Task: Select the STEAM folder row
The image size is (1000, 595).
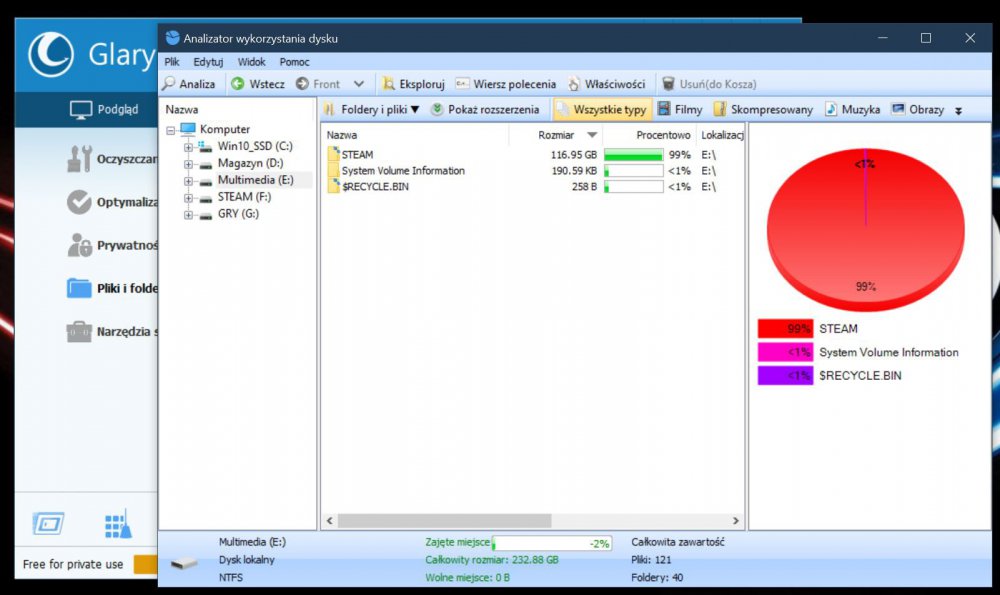Action: pos(357,155)
